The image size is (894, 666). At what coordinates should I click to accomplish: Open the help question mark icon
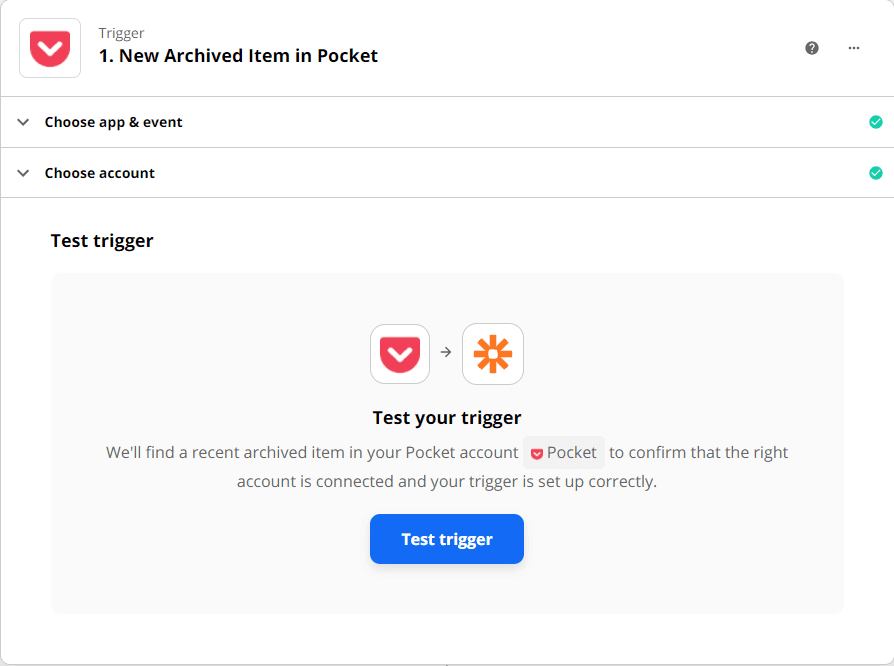click(x=812, y=48)
